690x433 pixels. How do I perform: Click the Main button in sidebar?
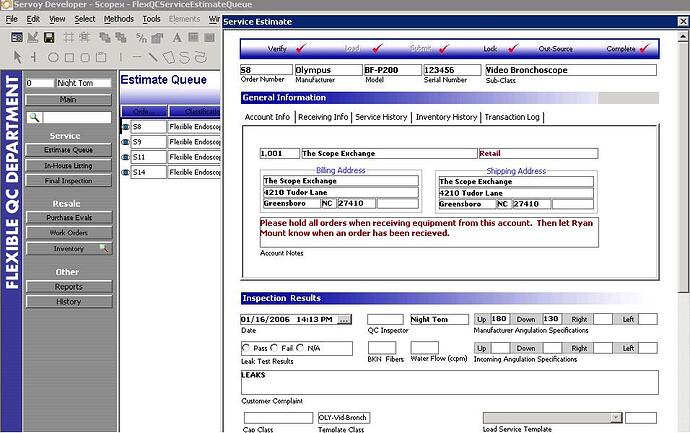(69, 99)
